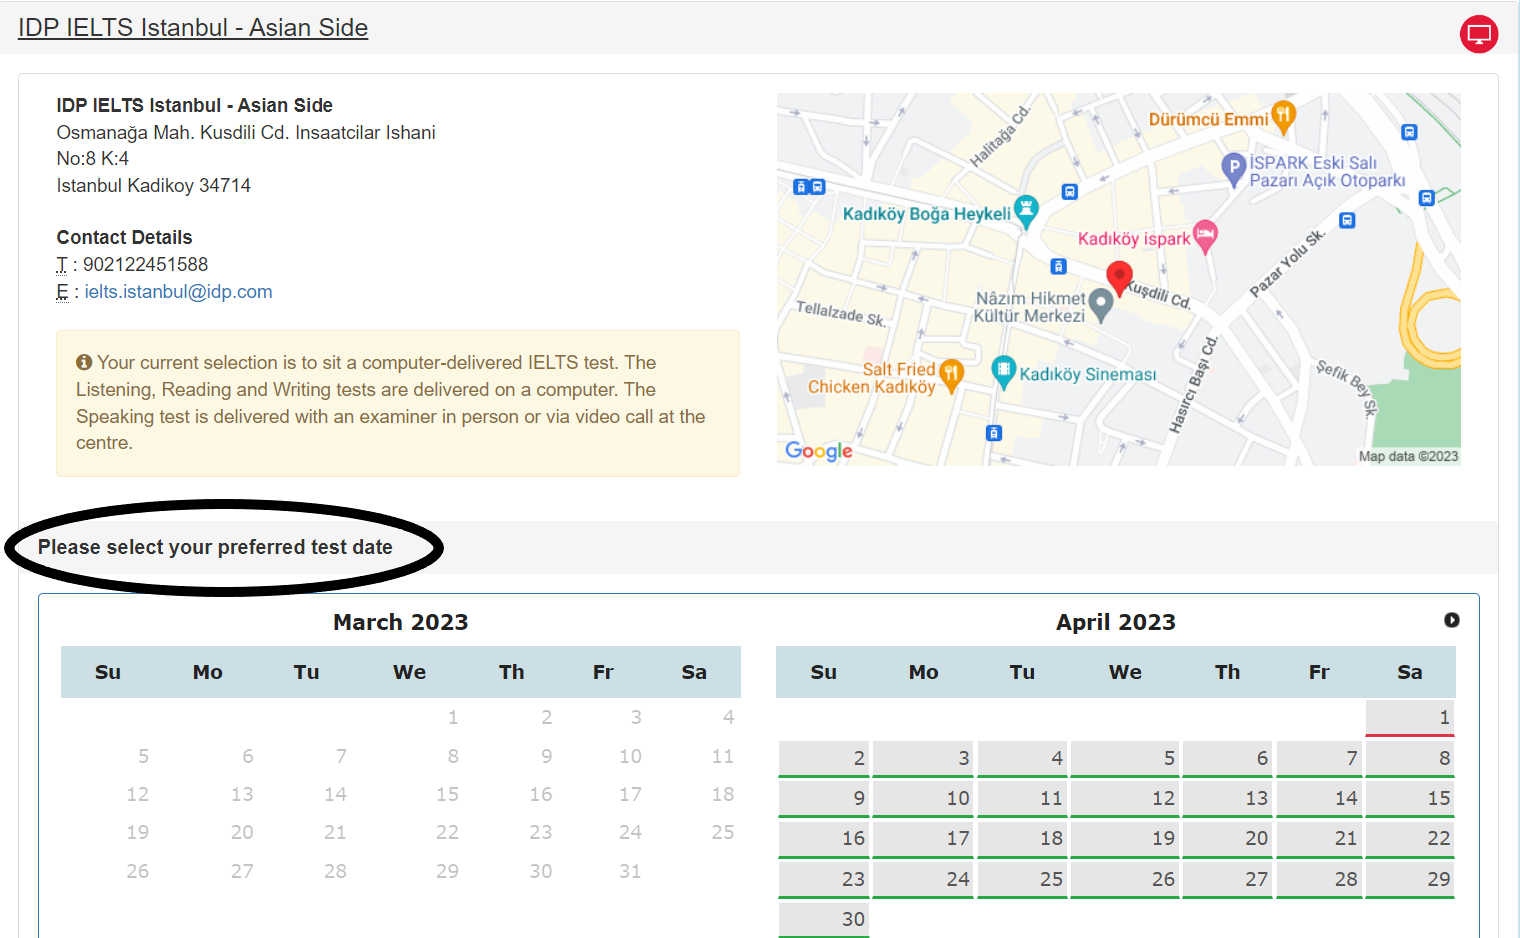The width and height of the screenshot is (1520, 938).
Task: Open the IDP IELTS Istanbul - Asian Side title link
Action: pos(193,28)
